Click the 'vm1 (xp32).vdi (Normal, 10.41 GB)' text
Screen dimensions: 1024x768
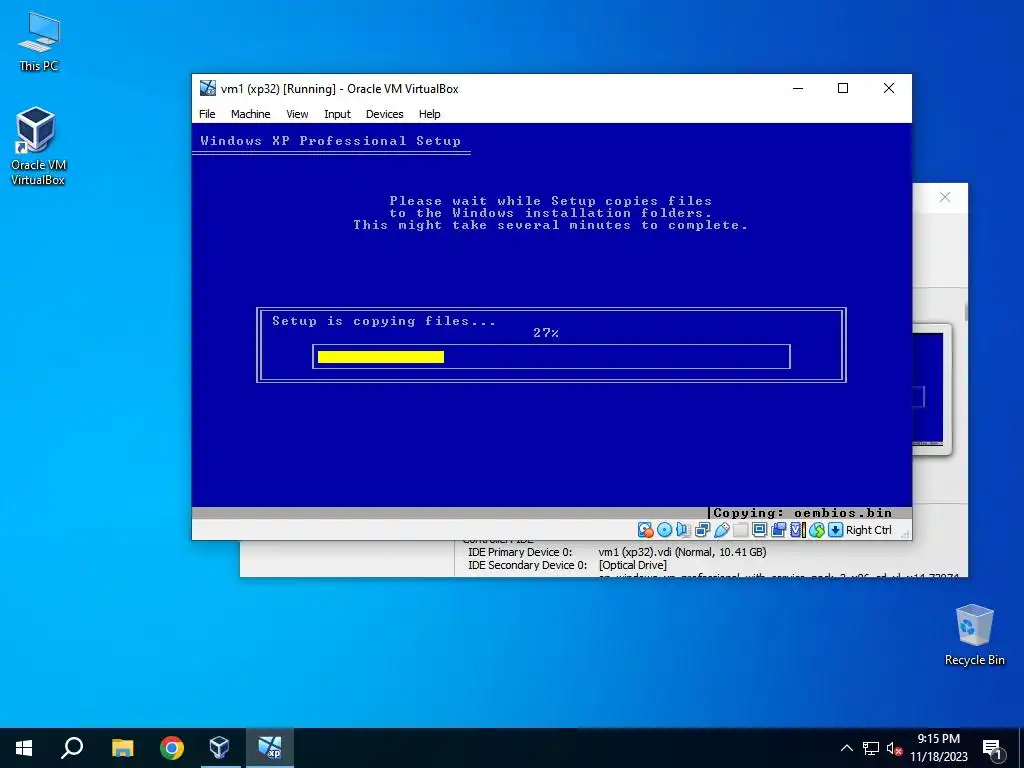[x=682, y=552]
